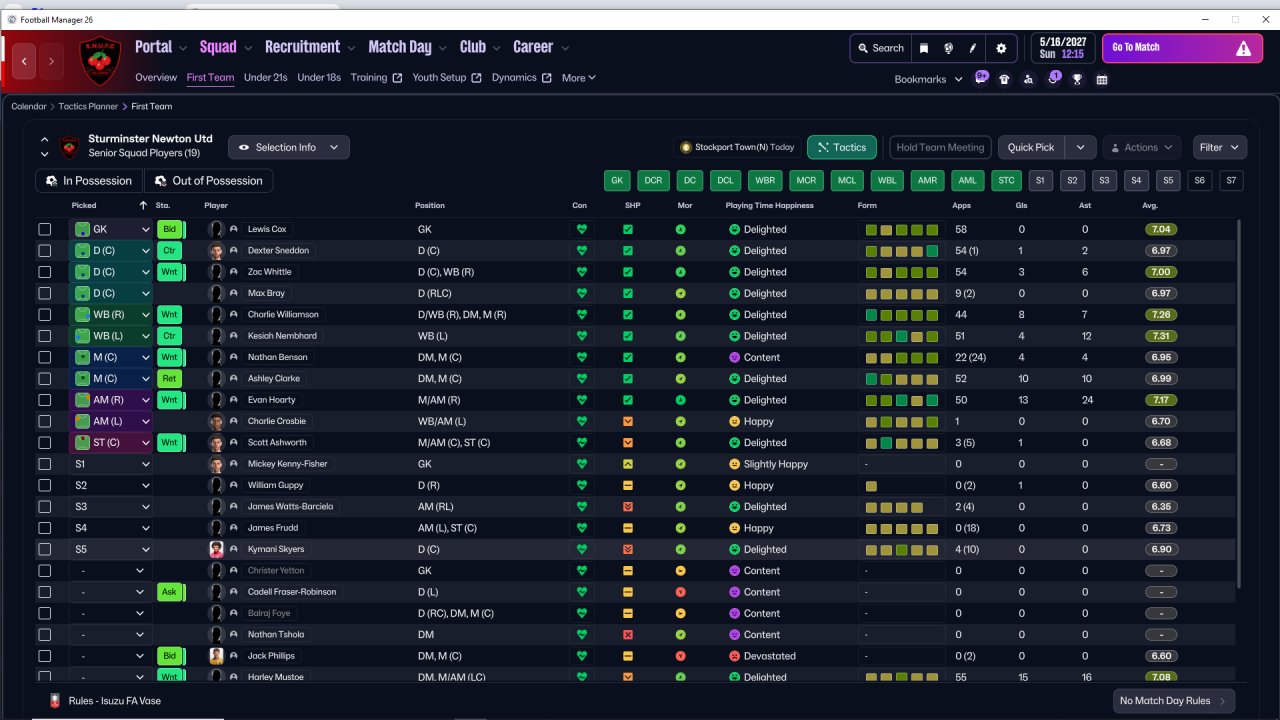Switch to the Under 18s tab
The image size is (1280, 720).
click(x=319, y=78)
